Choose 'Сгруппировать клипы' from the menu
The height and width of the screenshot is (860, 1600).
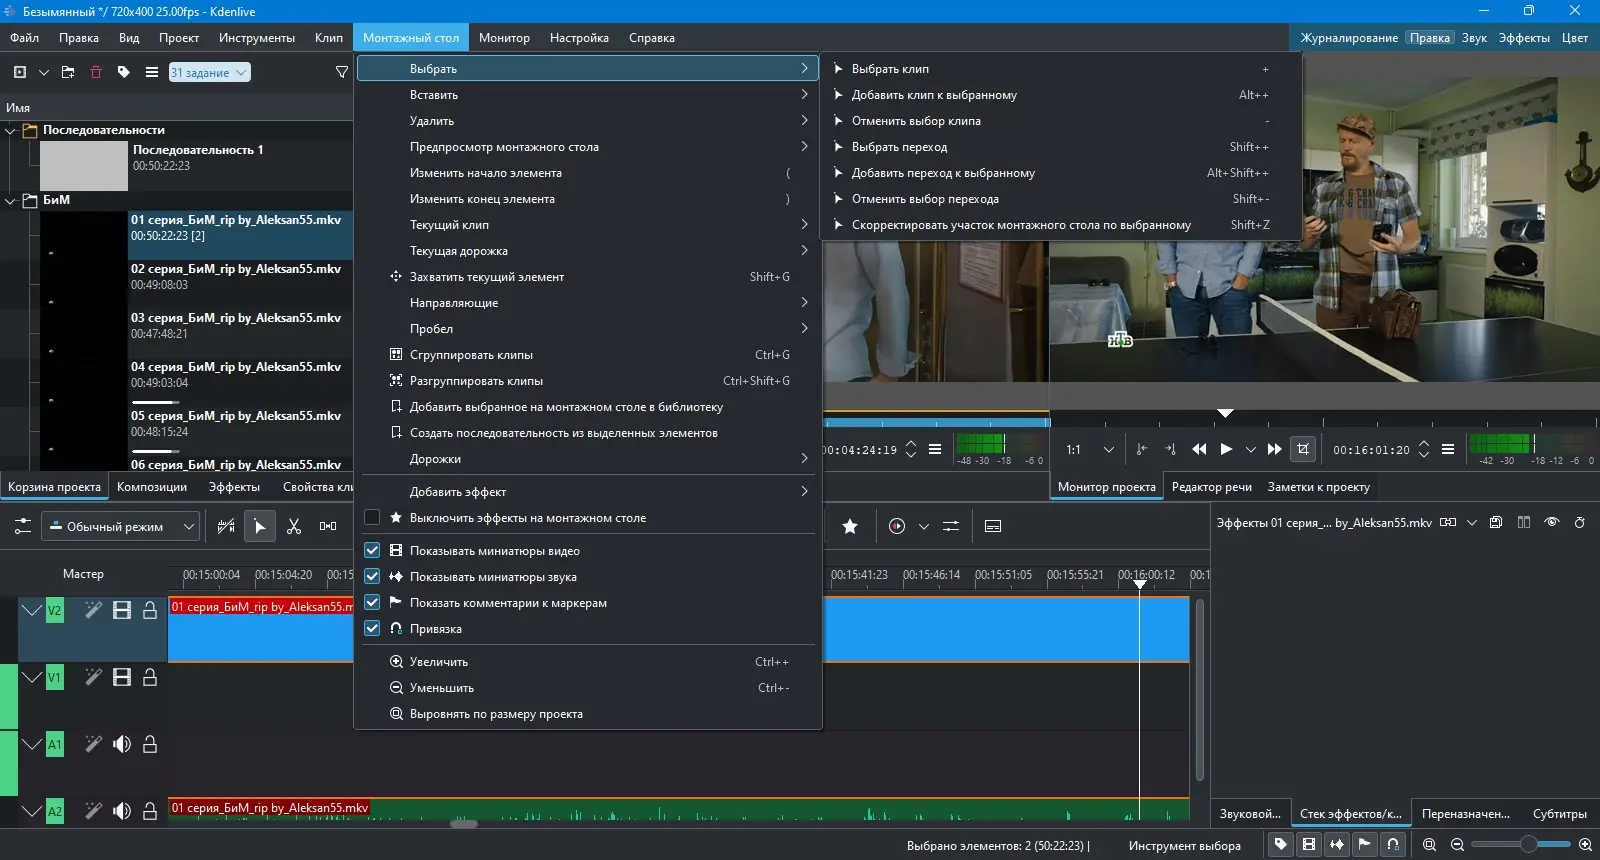[x=471, y=355]
